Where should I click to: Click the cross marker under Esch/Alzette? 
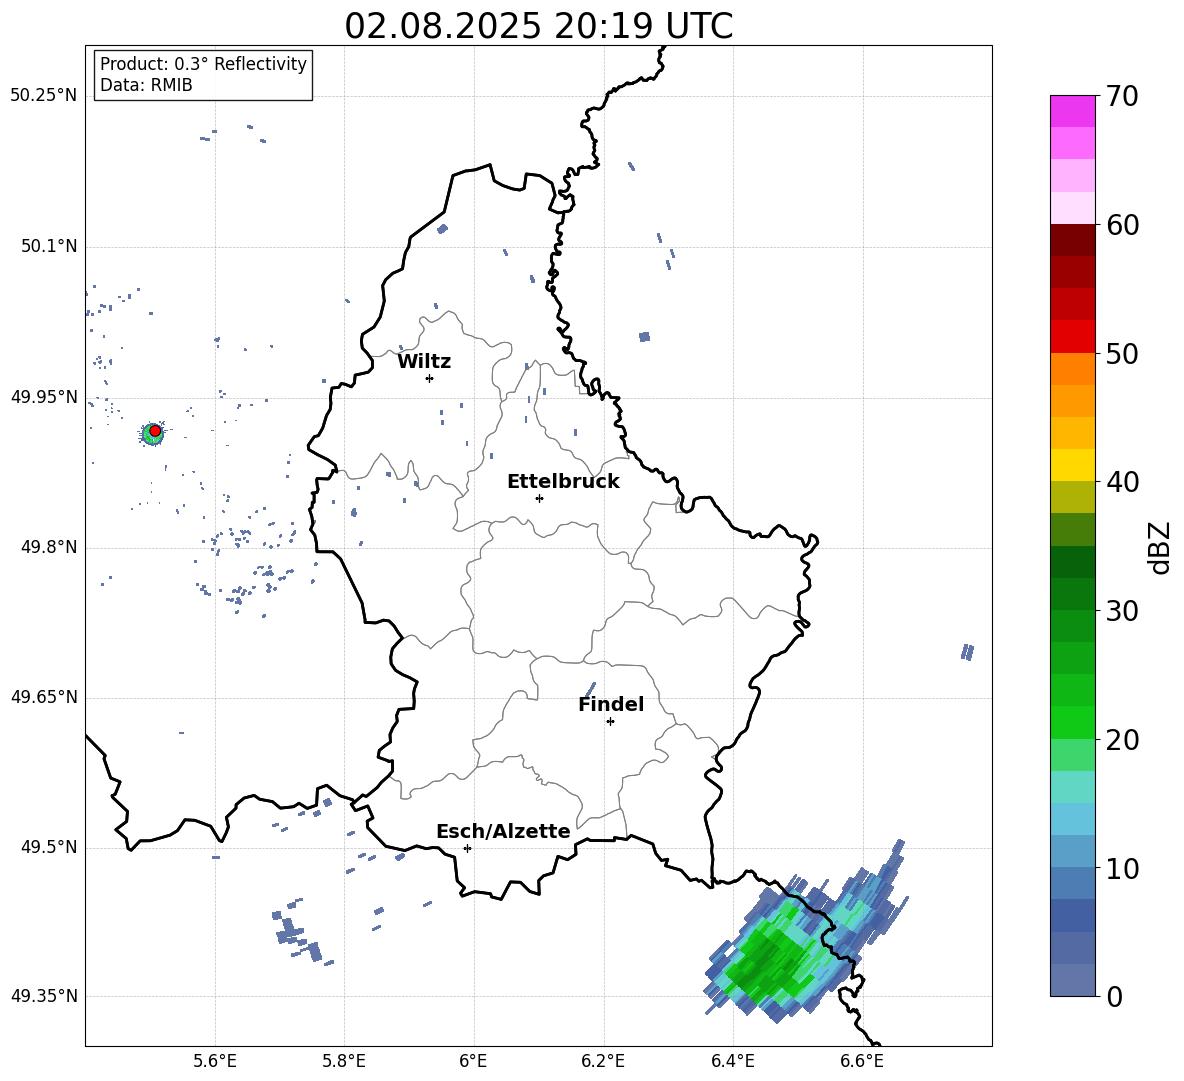pos(467,848)
